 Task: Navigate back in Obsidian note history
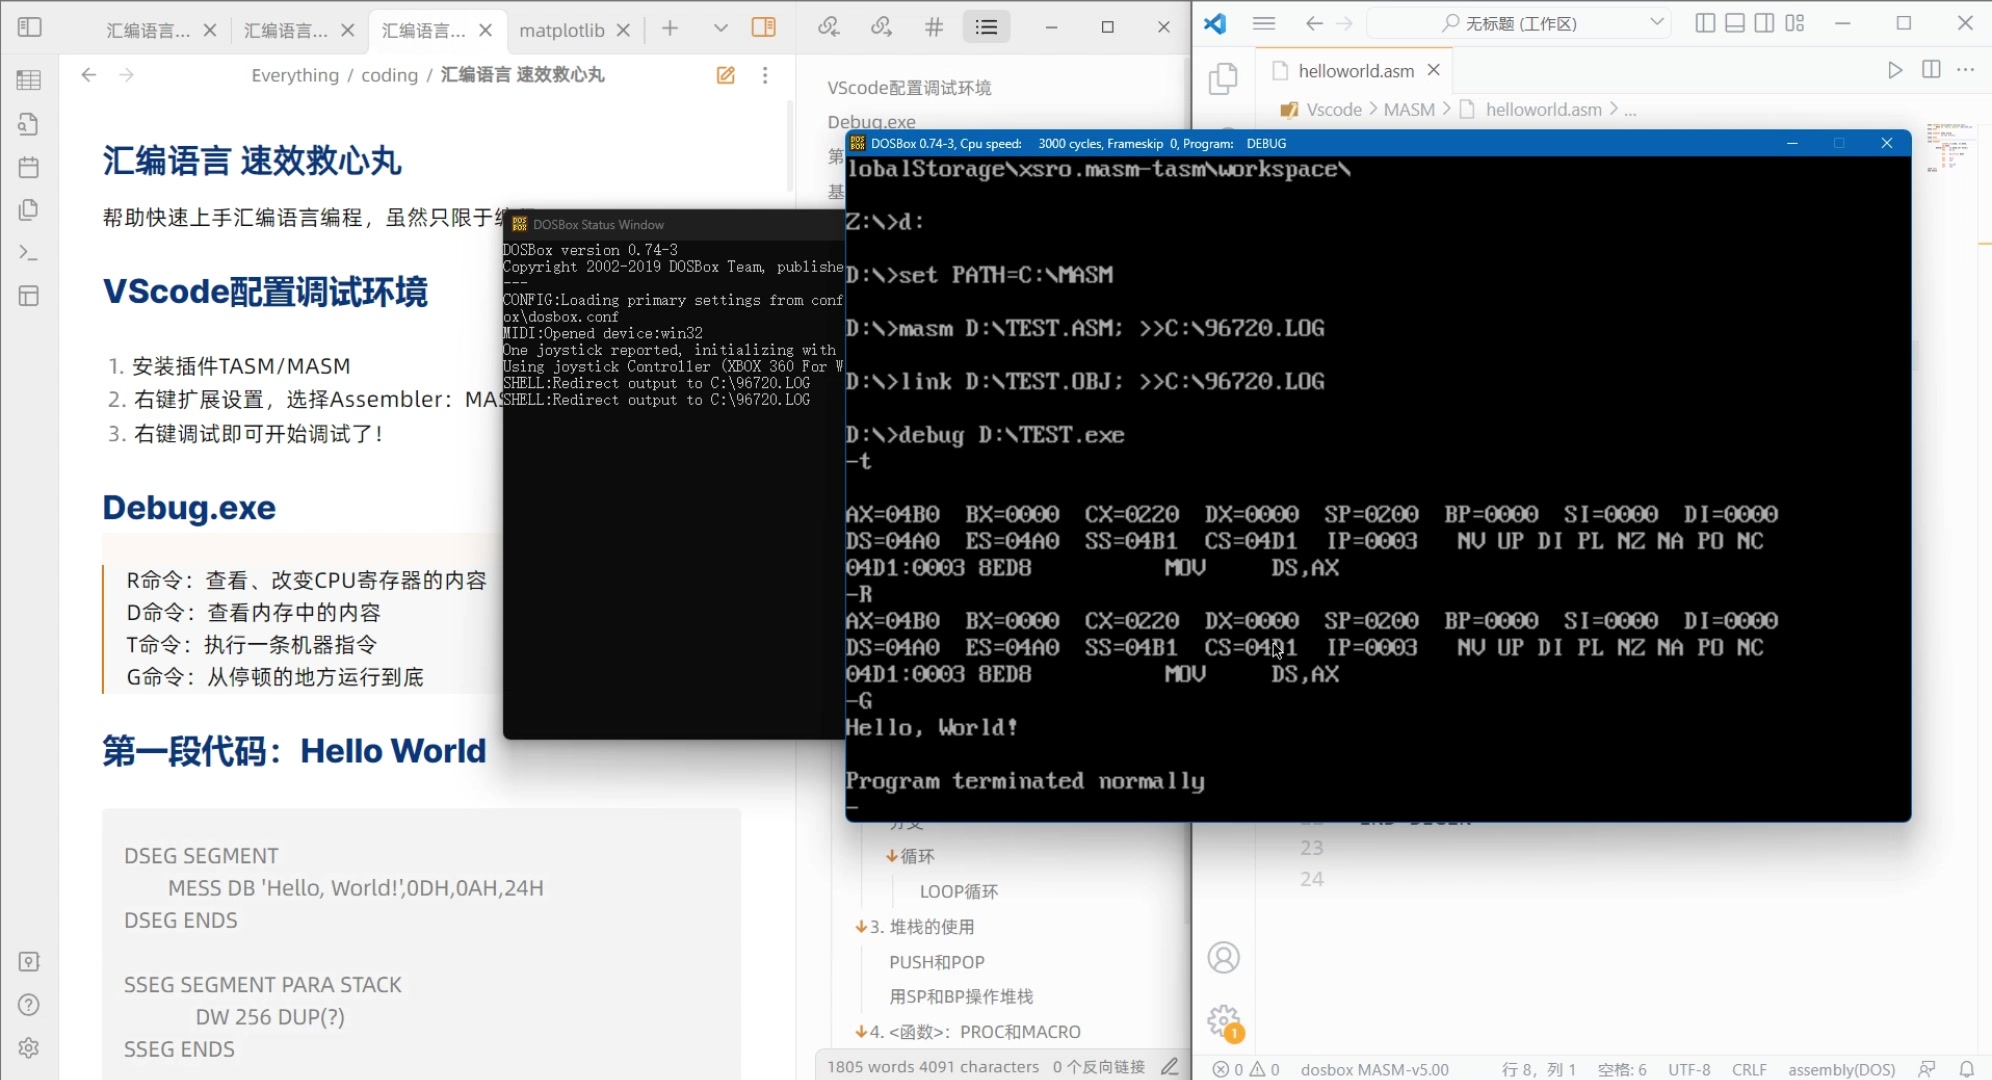pyautogui.click(x=88, y=75)
